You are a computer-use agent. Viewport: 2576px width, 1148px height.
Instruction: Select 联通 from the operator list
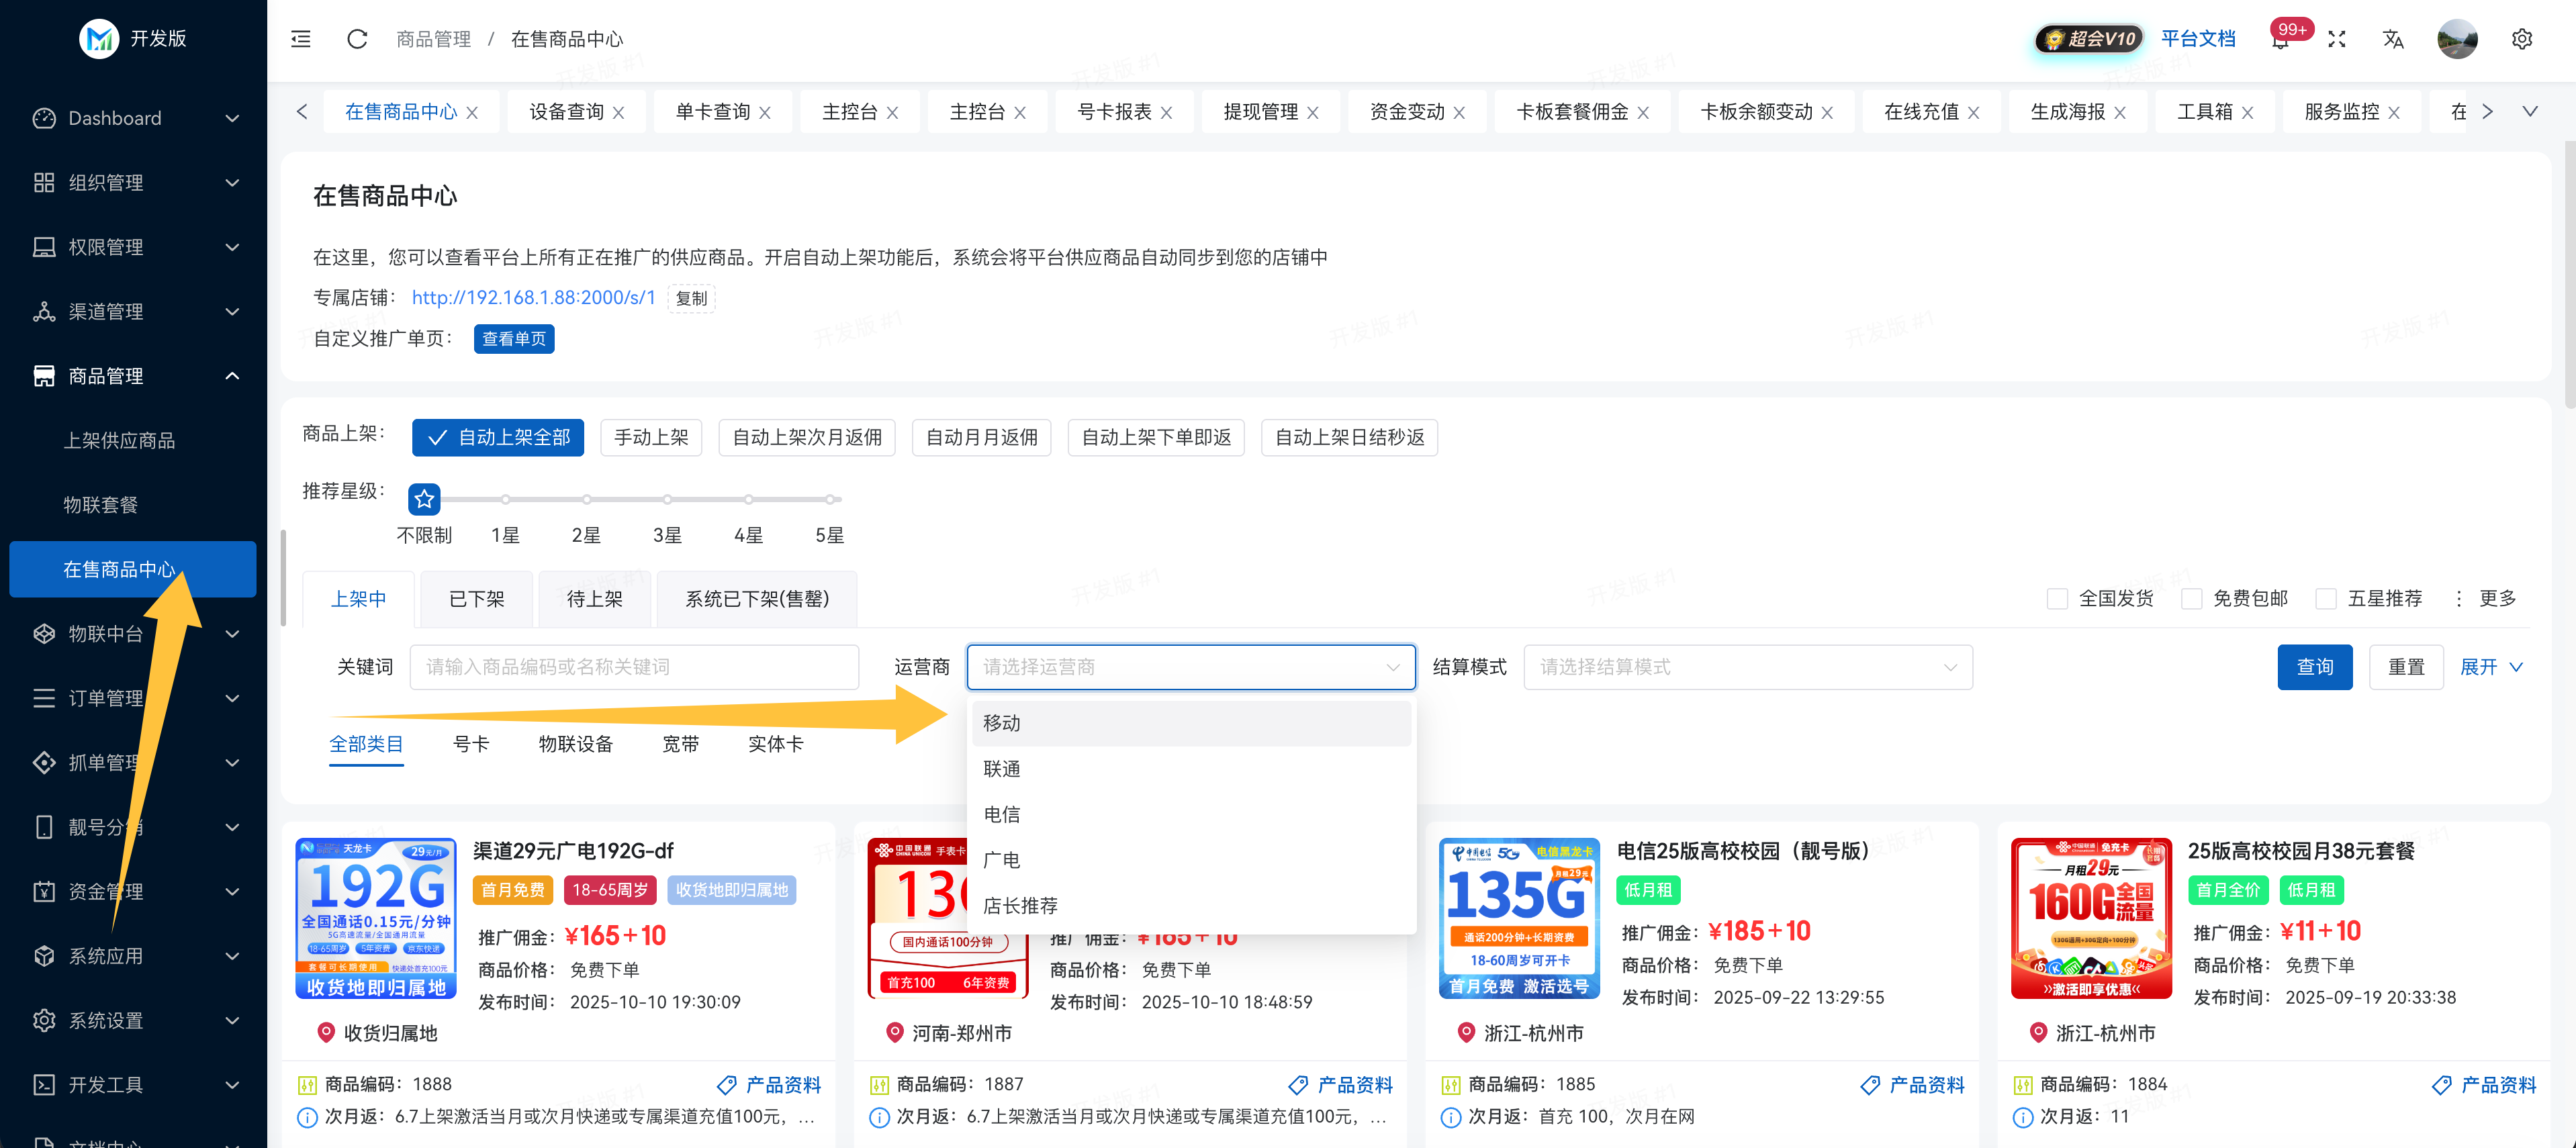click(x=1002, y=769)
